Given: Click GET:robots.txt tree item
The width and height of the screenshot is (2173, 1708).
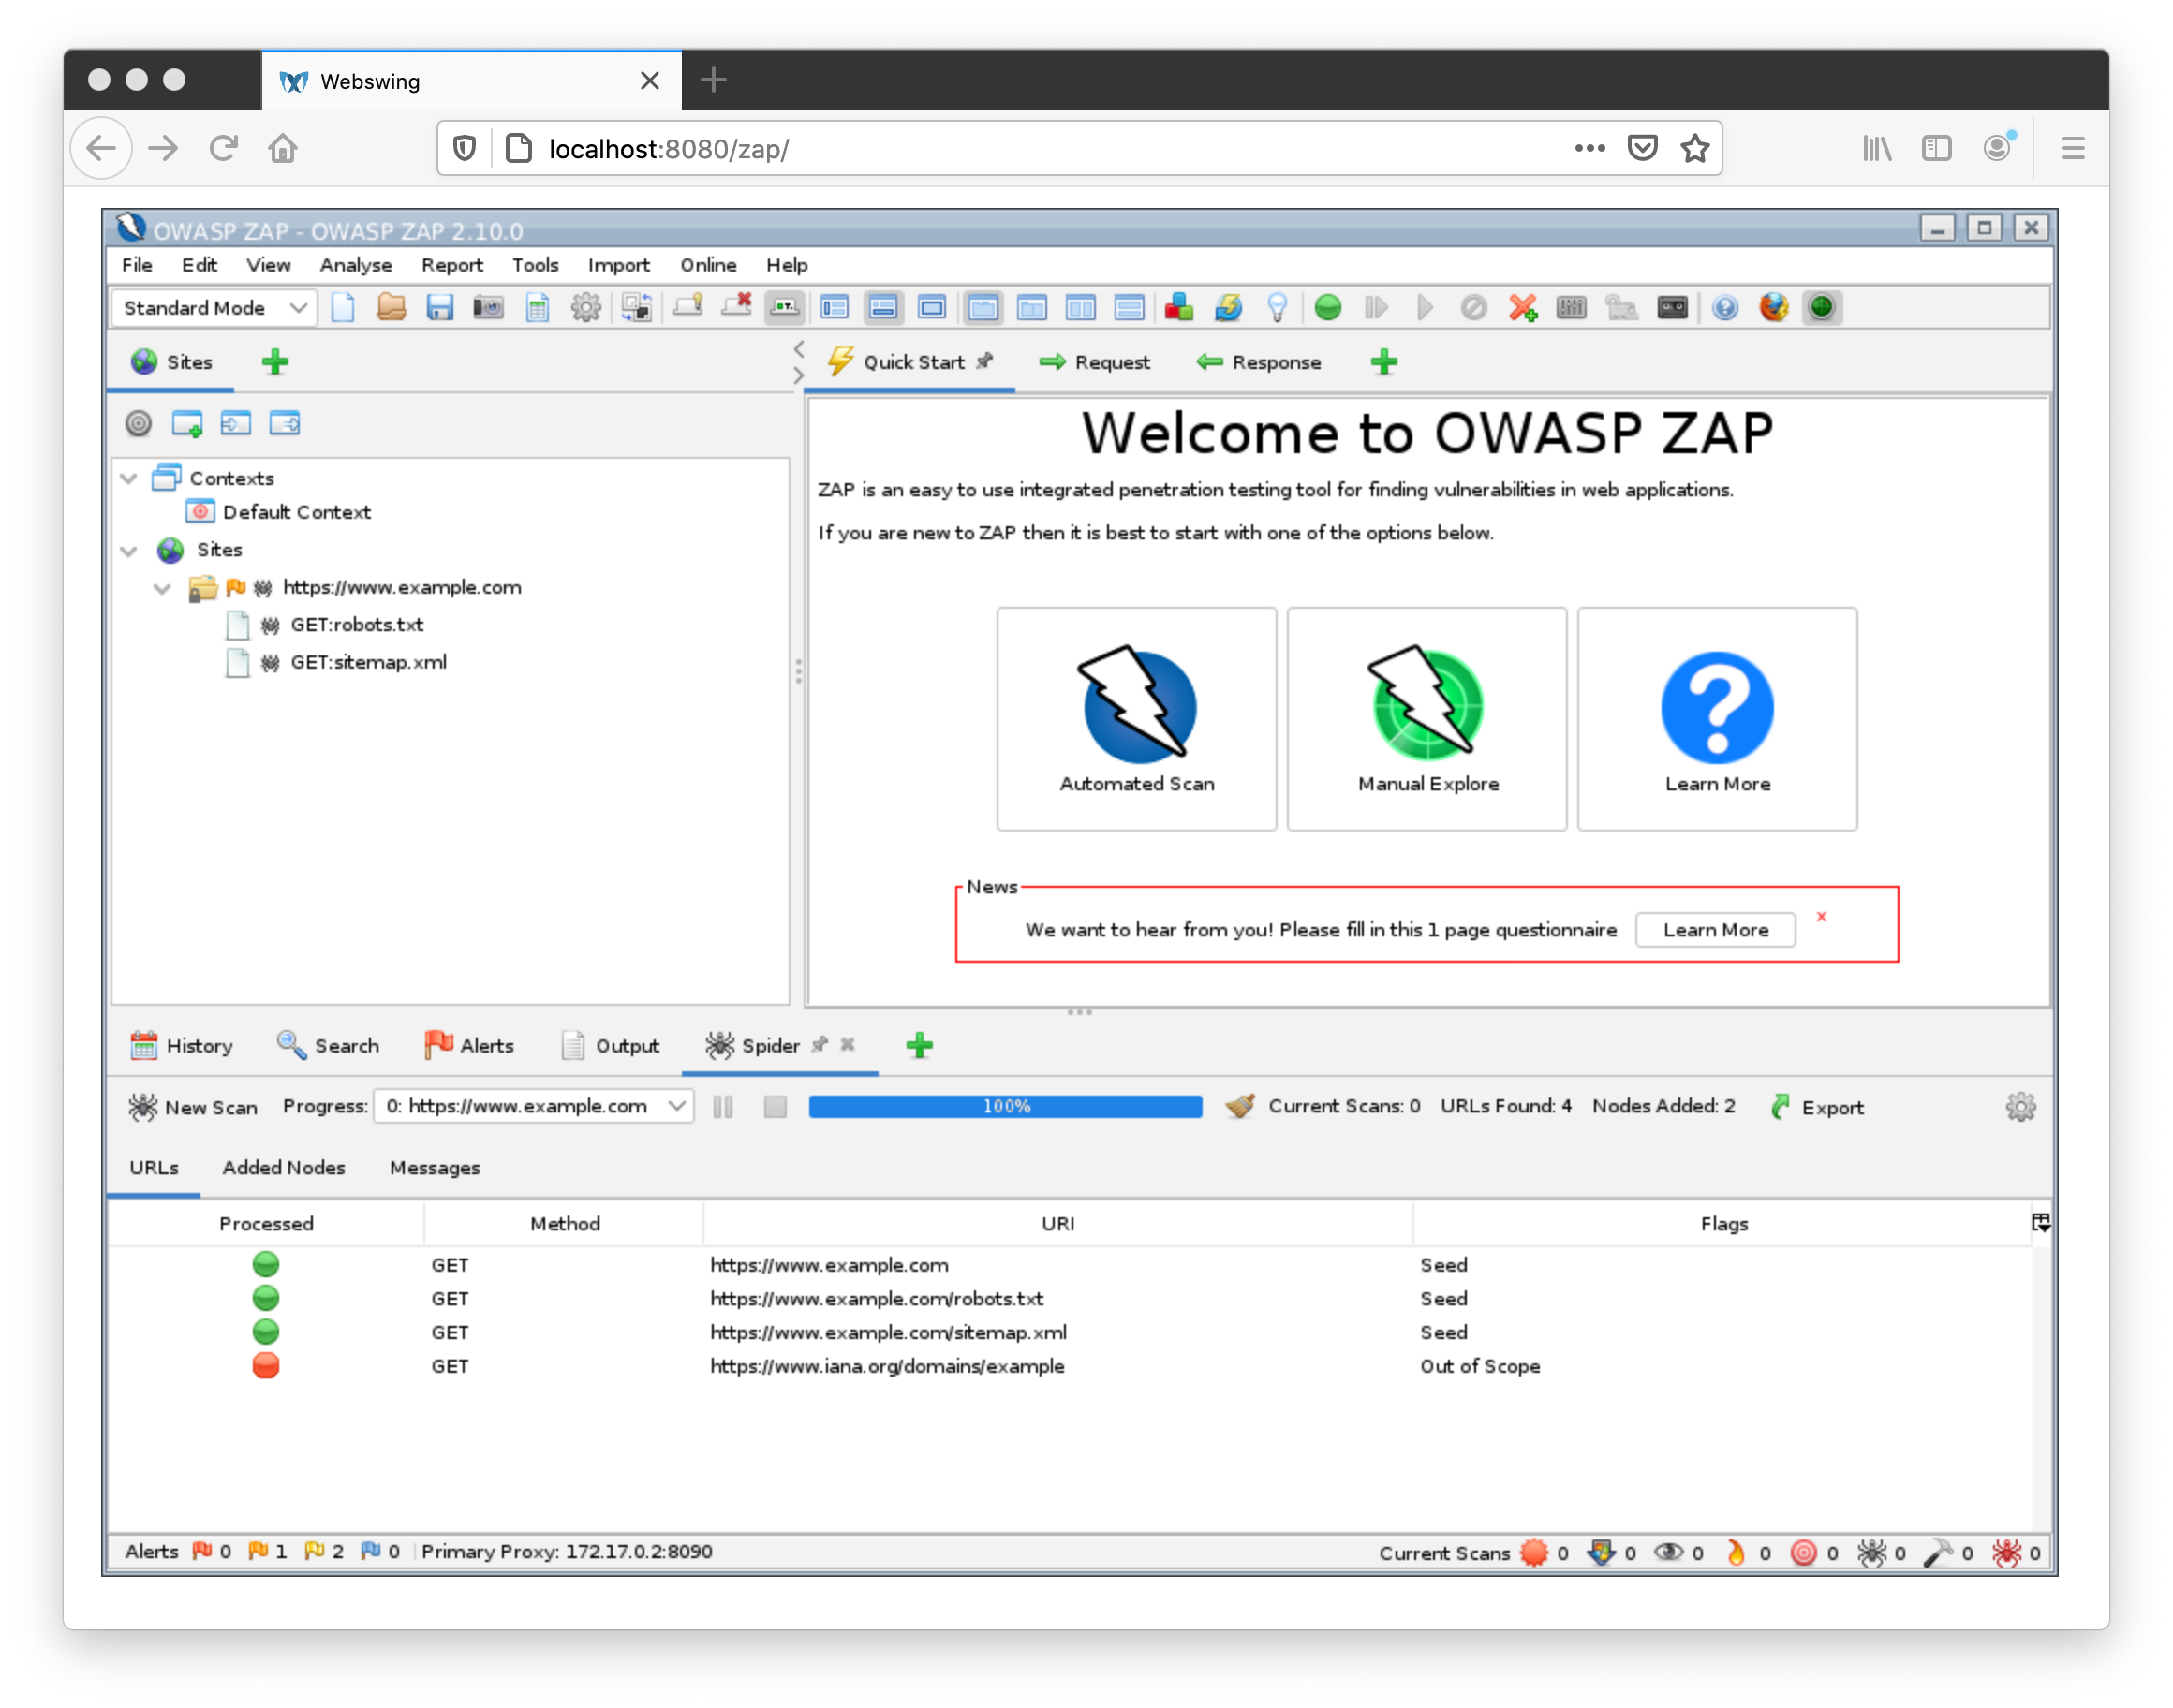Looking at the screenshot, I should click(x=353, y=626).
